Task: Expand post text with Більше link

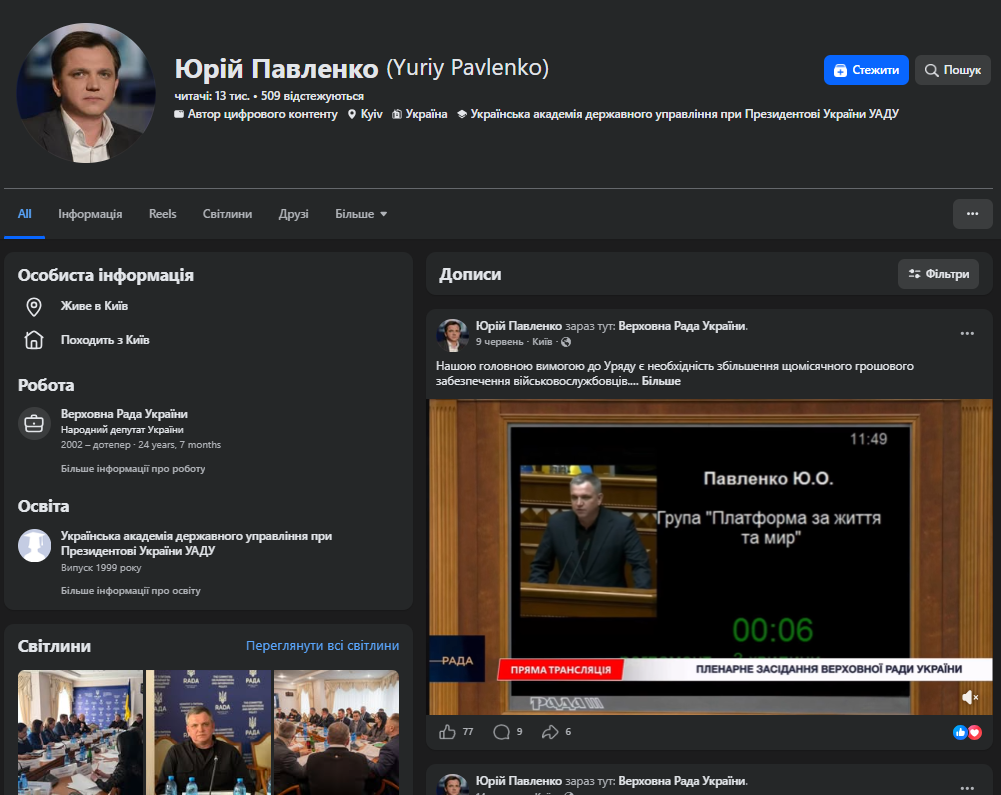Action: point(661,381)
